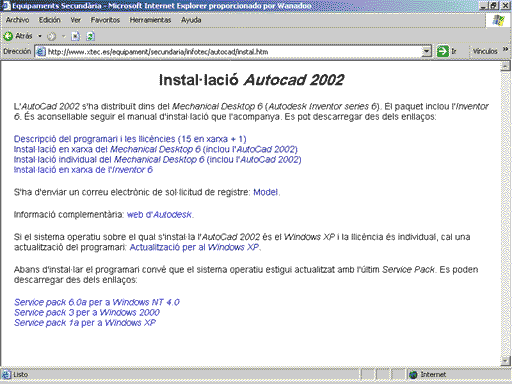
Task: Click the green Ir go button
Action: pos(443,51)
